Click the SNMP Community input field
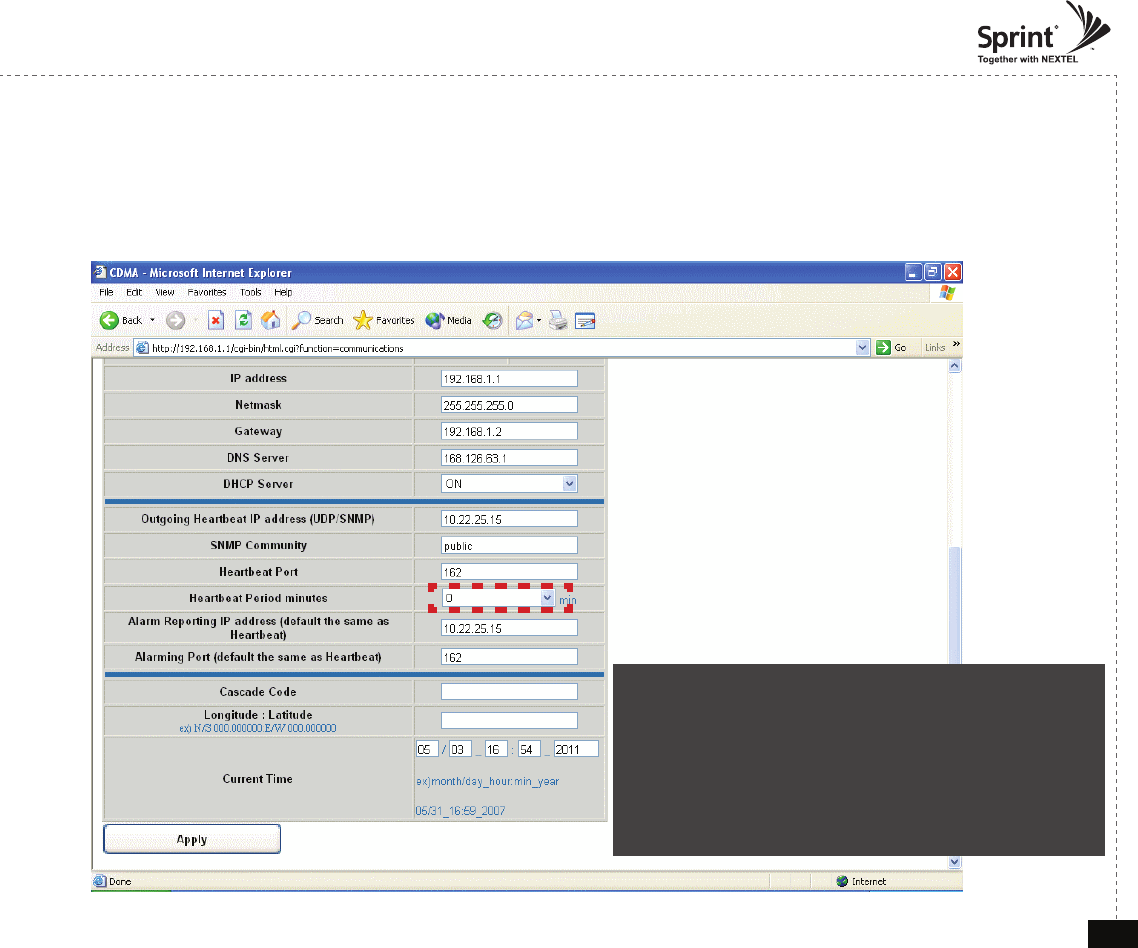 pyautogui.click(x=509, y=546)
